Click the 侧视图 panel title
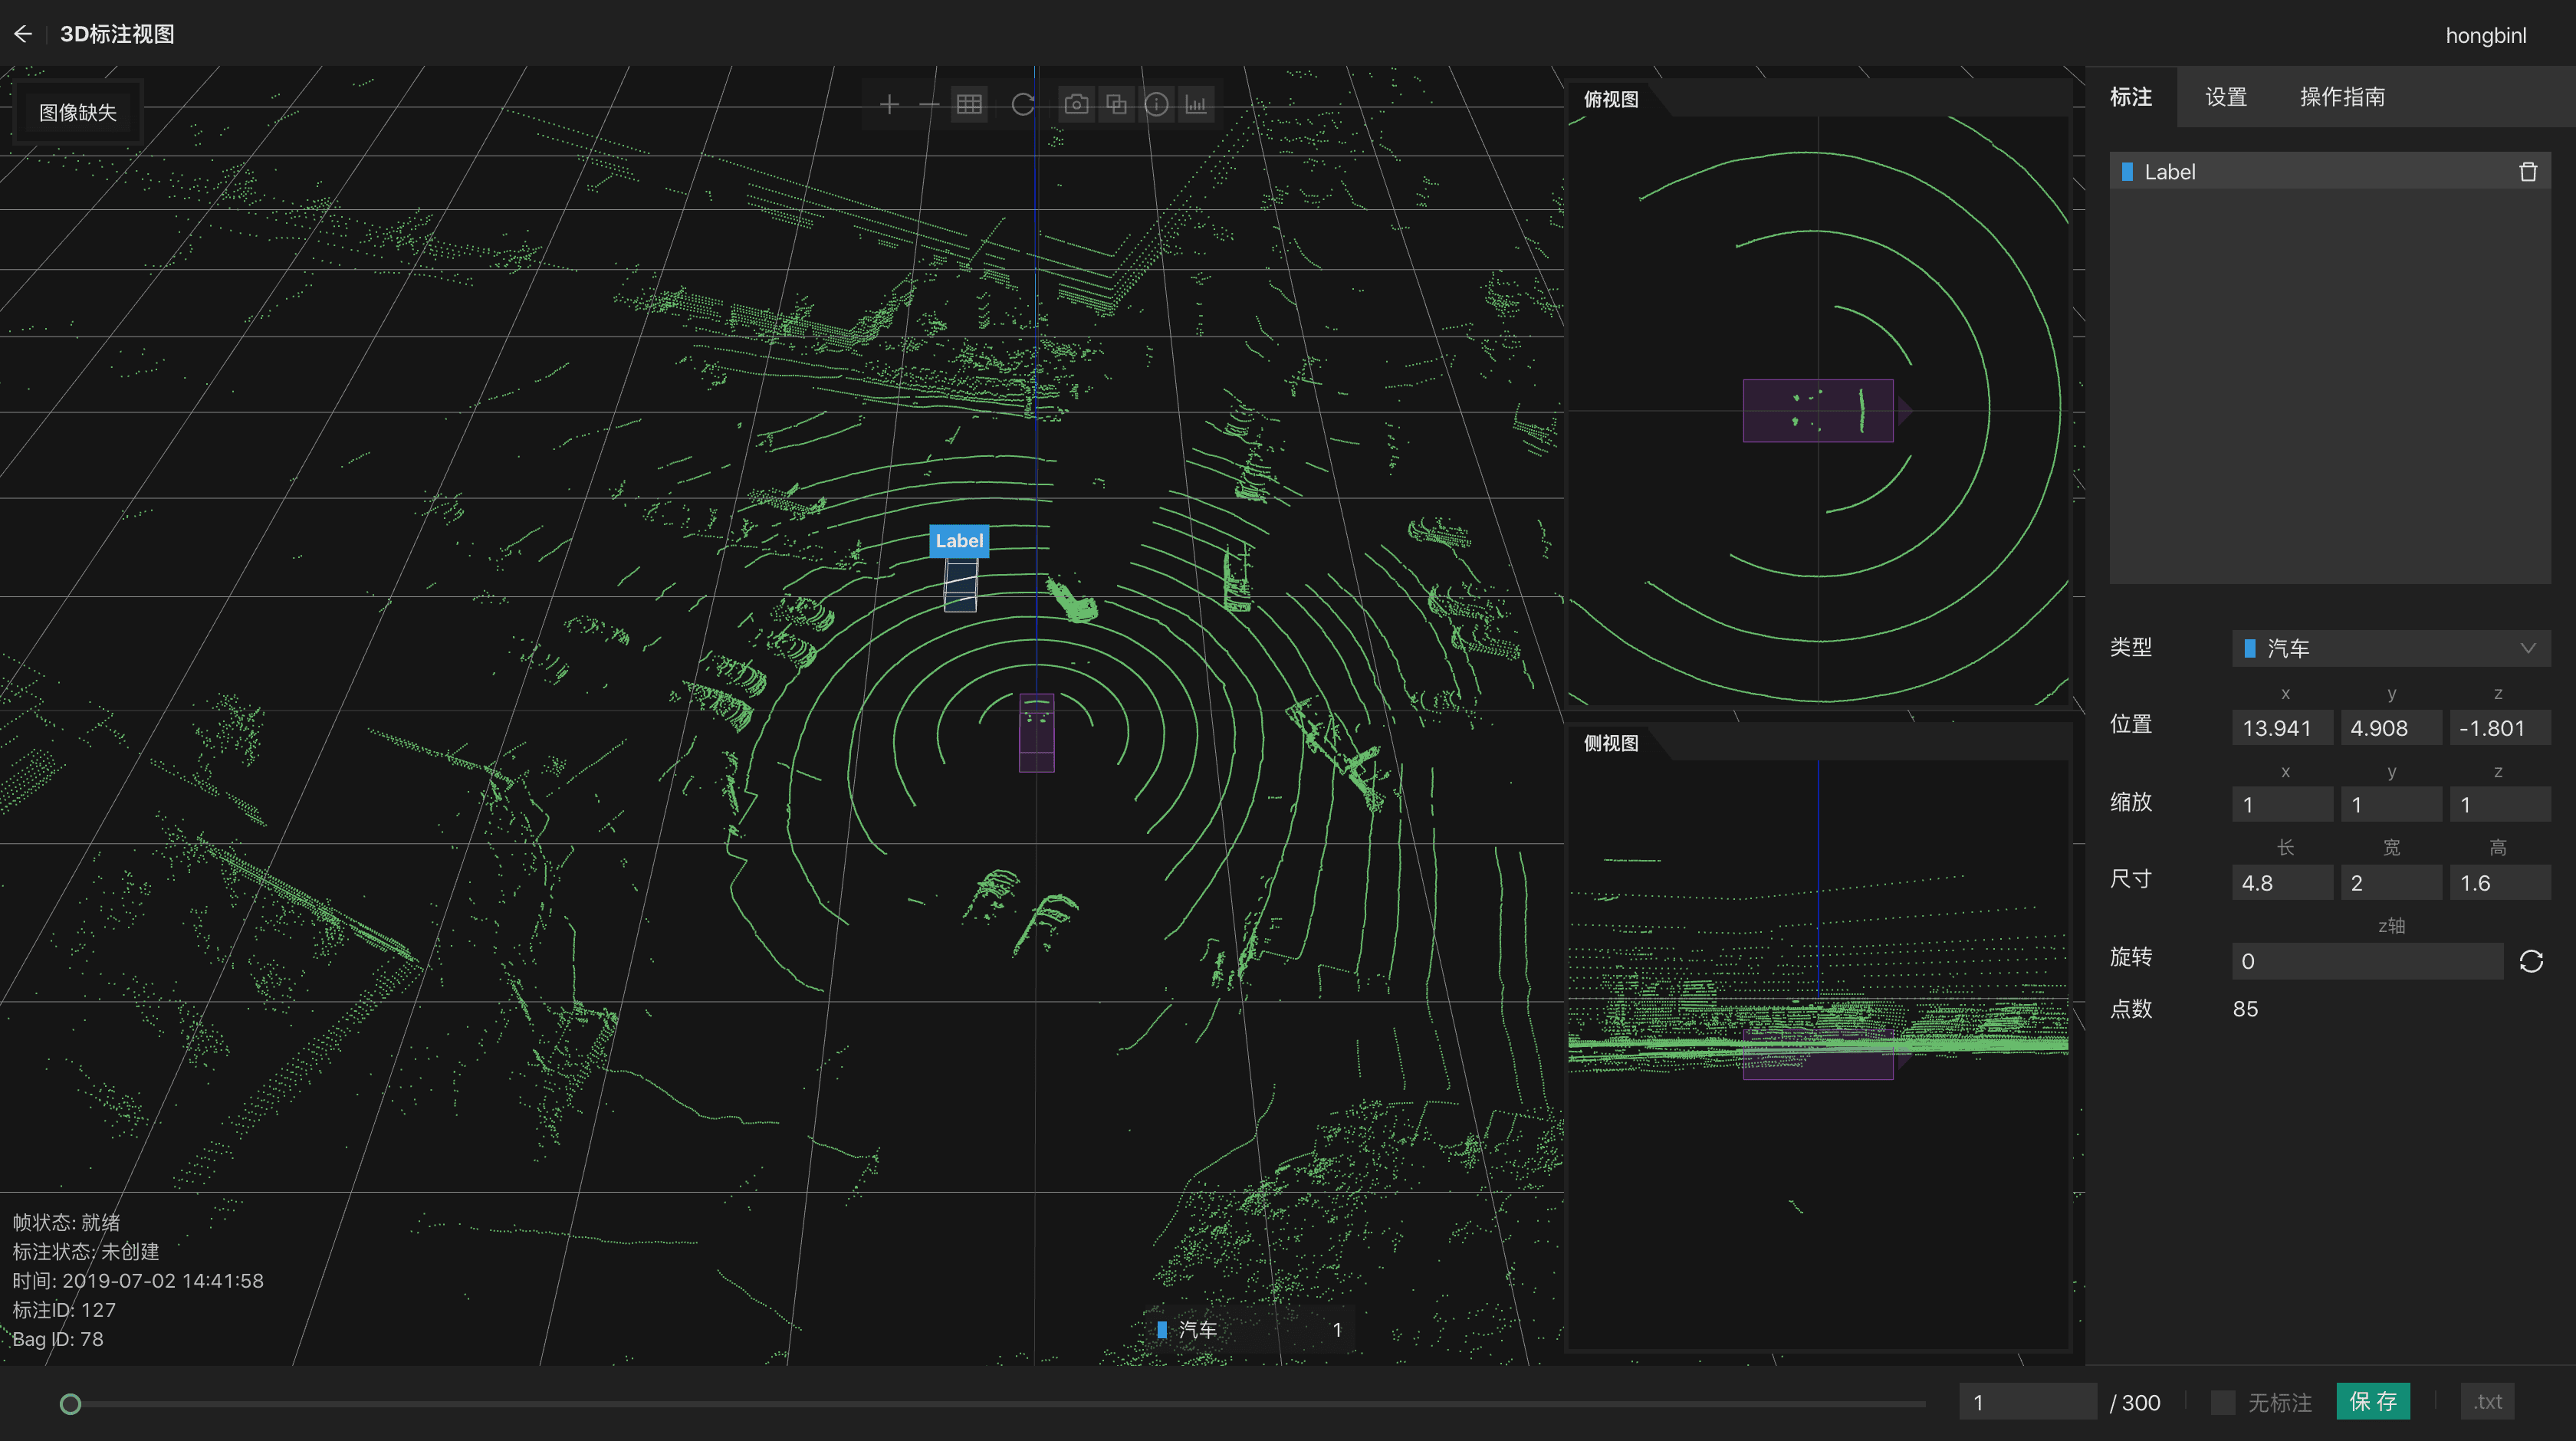The width and height of the screenshot is (2576, 1441). [x=1611, y=743]
